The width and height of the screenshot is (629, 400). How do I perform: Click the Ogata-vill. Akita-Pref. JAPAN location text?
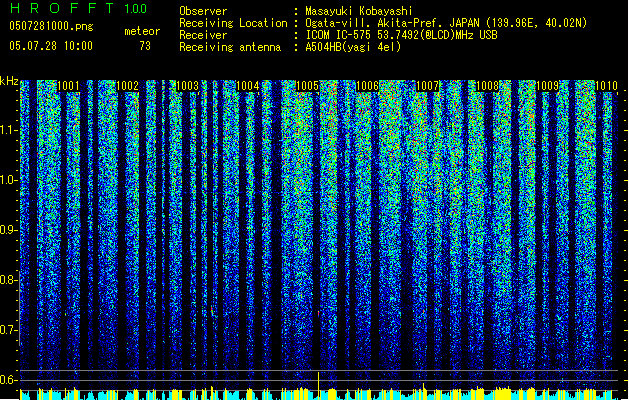point(446,23)
